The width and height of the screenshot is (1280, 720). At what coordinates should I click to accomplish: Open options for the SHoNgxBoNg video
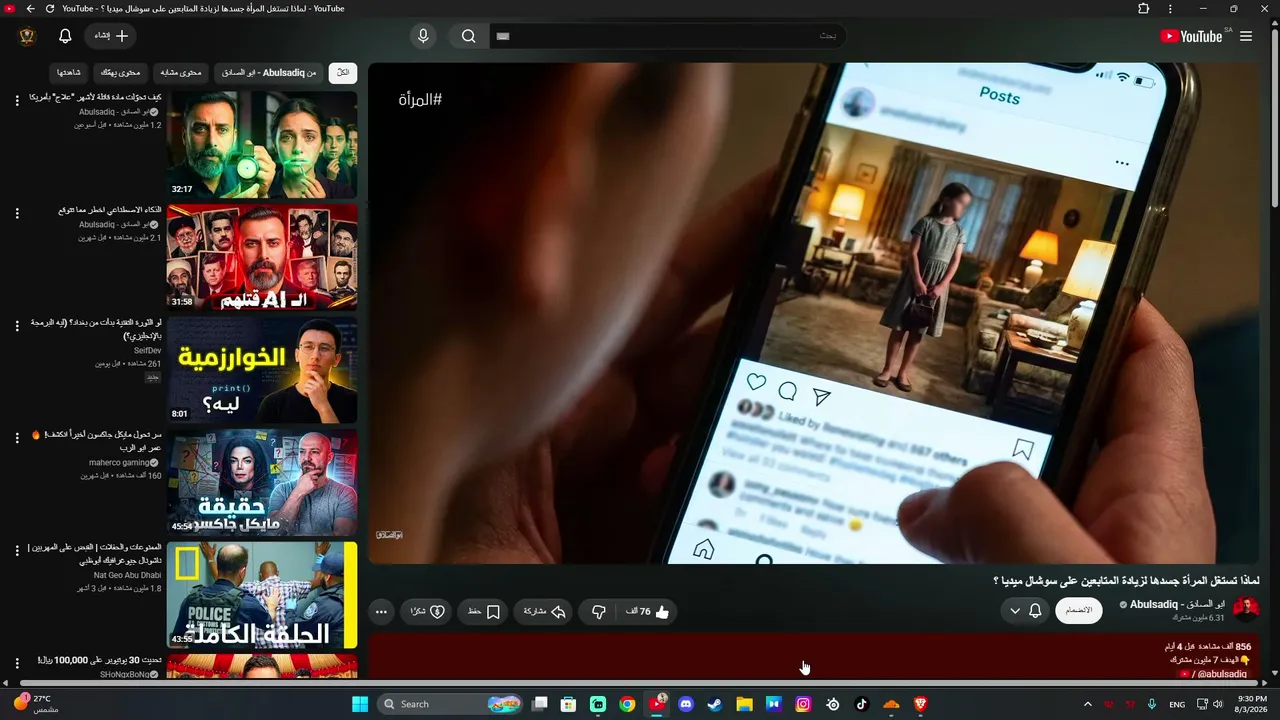pos(17,663)
